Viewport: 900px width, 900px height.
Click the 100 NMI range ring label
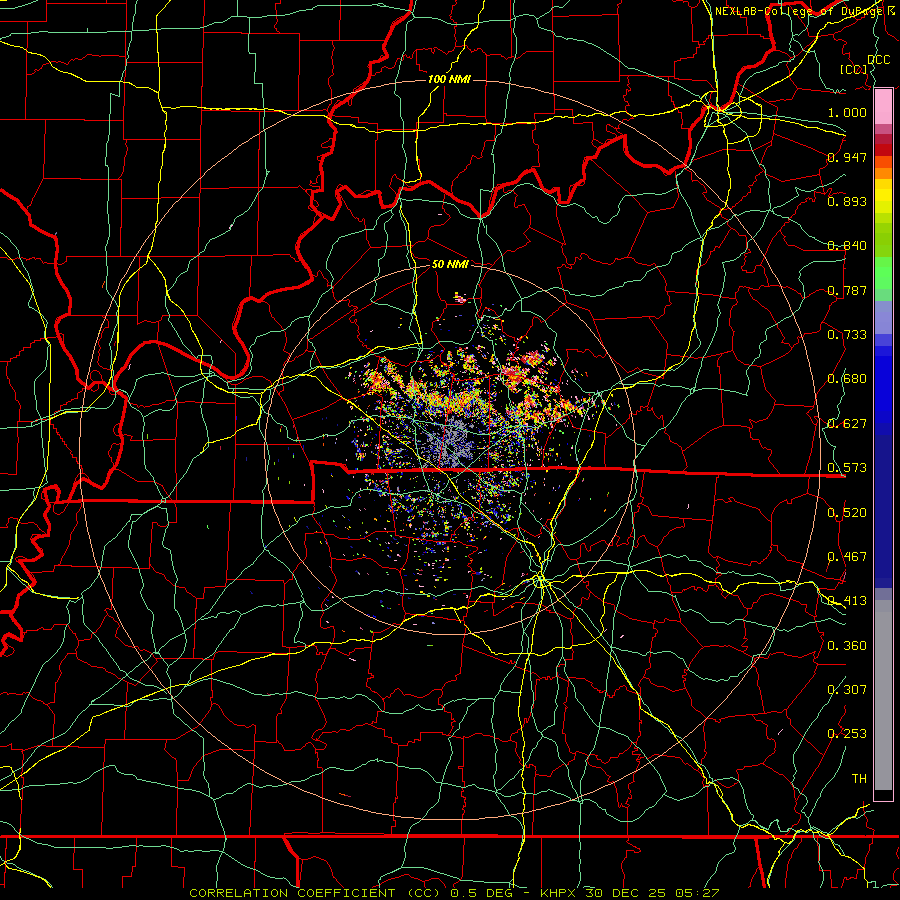[x=449, y=79]
